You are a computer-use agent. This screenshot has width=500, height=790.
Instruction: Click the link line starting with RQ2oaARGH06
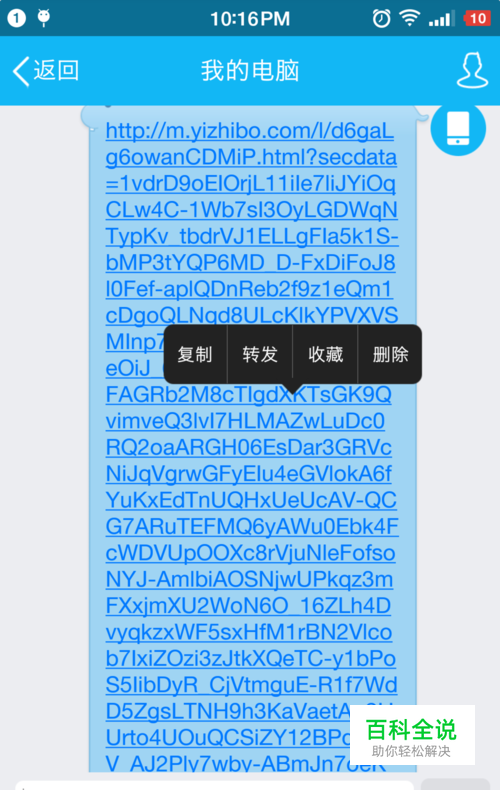[248, 447]
